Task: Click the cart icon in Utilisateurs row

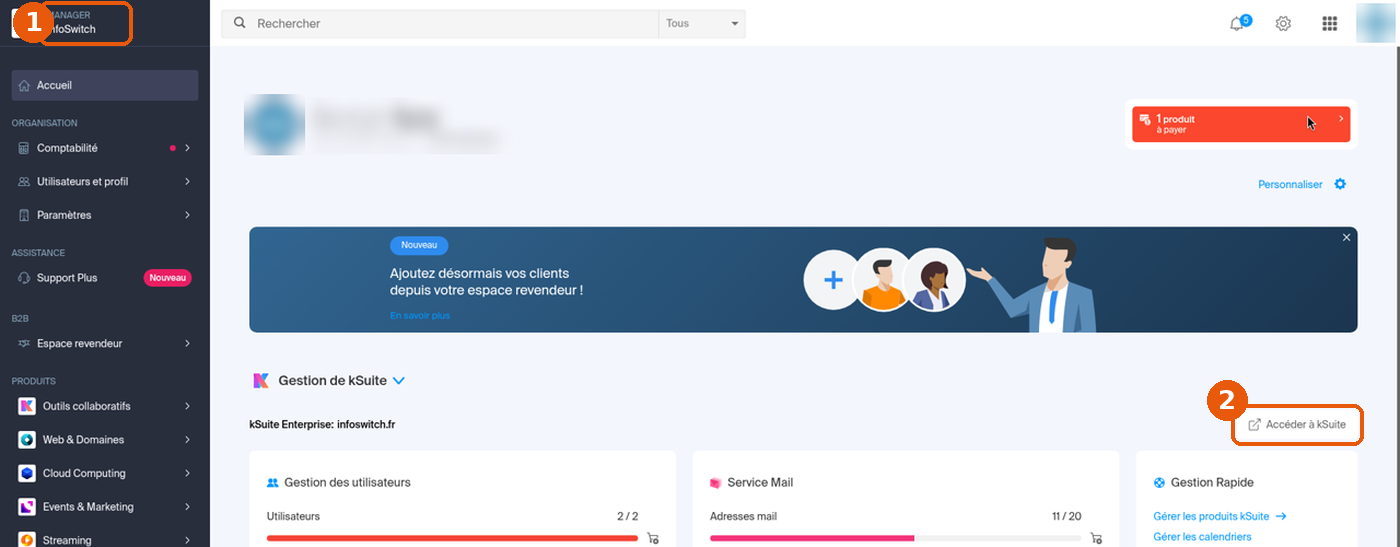Action: (653, 537)
